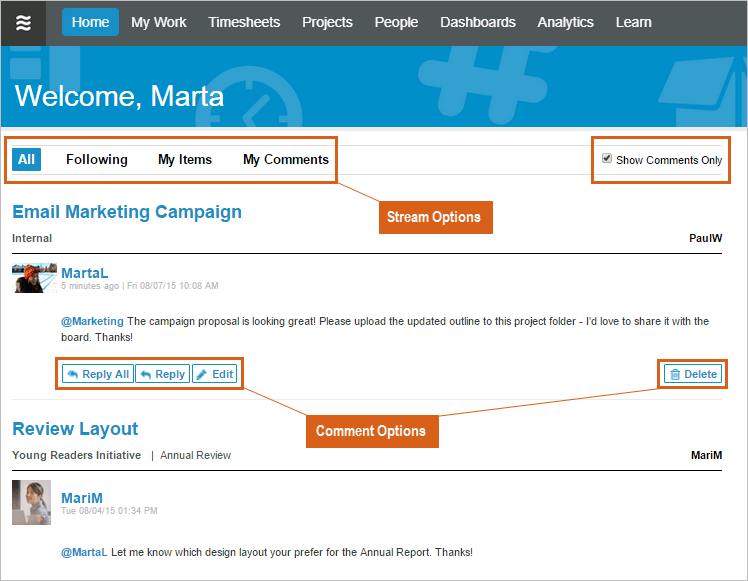Go to Timesheets in navigation bar
This screenshot has height=581, width=748.
coord(244,22)
